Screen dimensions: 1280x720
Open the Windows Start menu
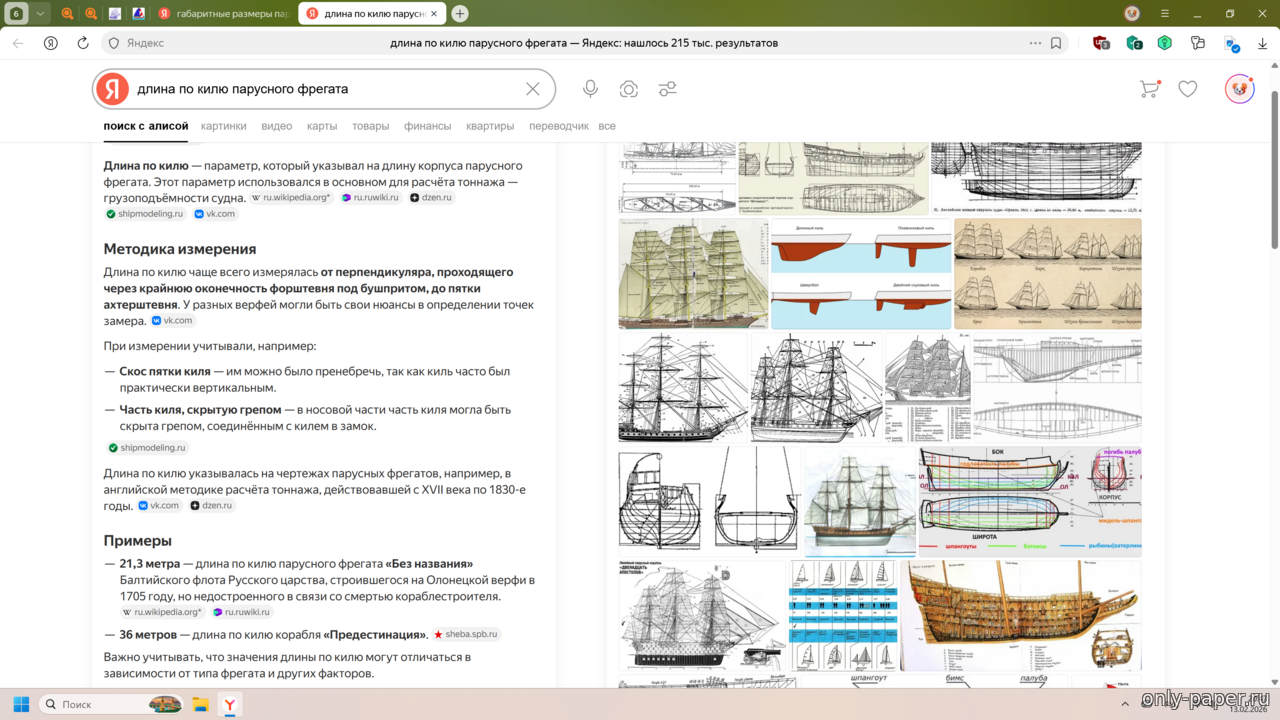coord(21,704)
